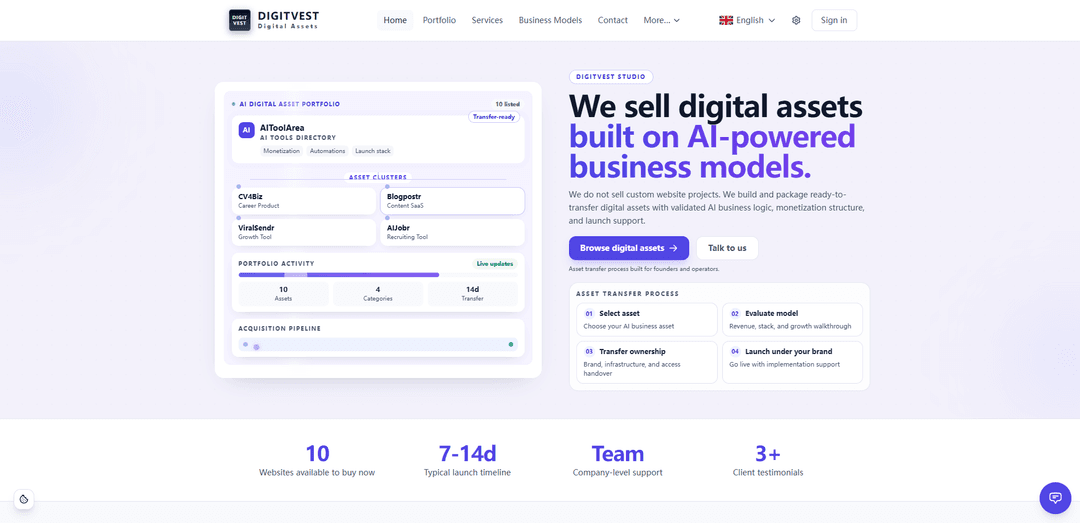Click step 01 Select asset
This screenshot has height=523, width=1080.
point(647,320)
